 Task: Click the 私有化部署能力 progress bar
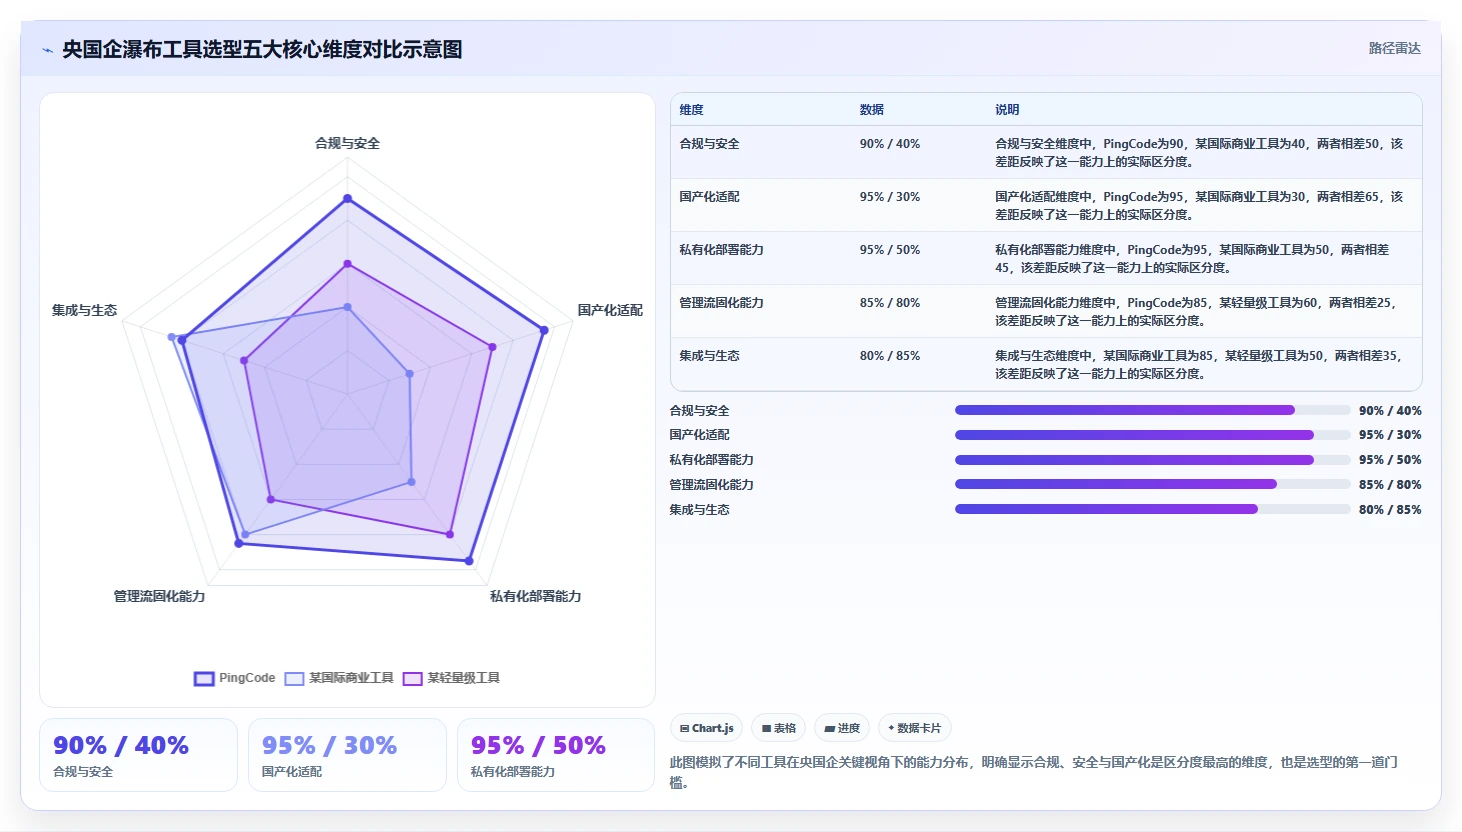click(1152, 460)
